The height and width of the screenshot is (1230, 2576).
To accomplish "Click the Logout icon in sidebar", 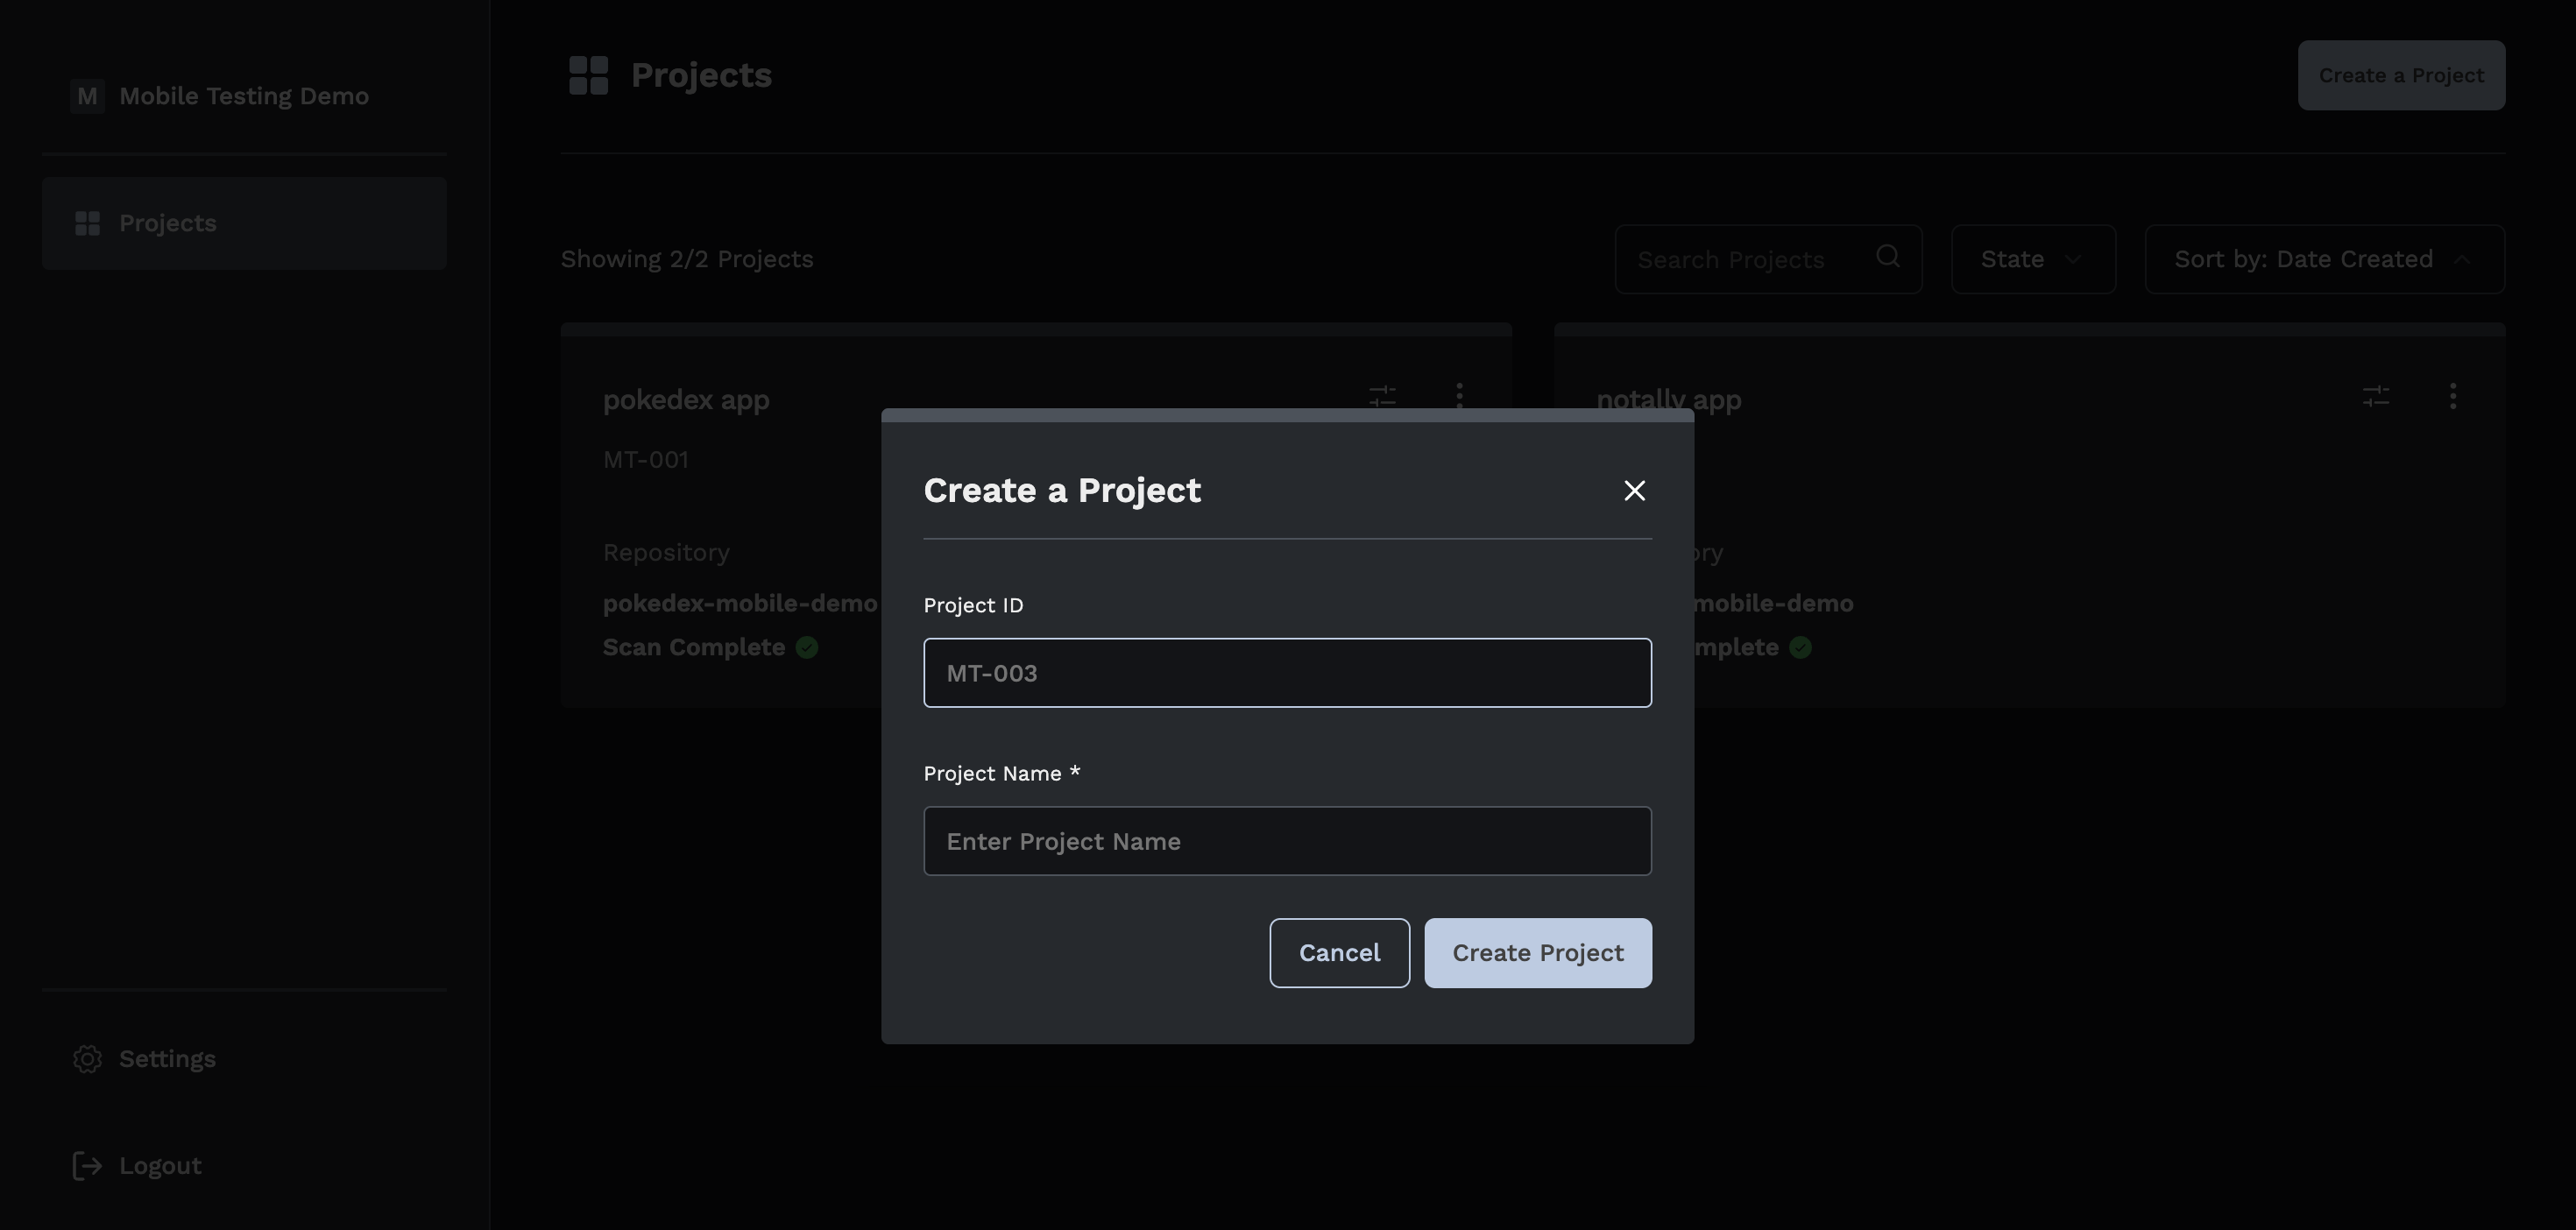I will pyautogui.click(x=88, y=1166).
